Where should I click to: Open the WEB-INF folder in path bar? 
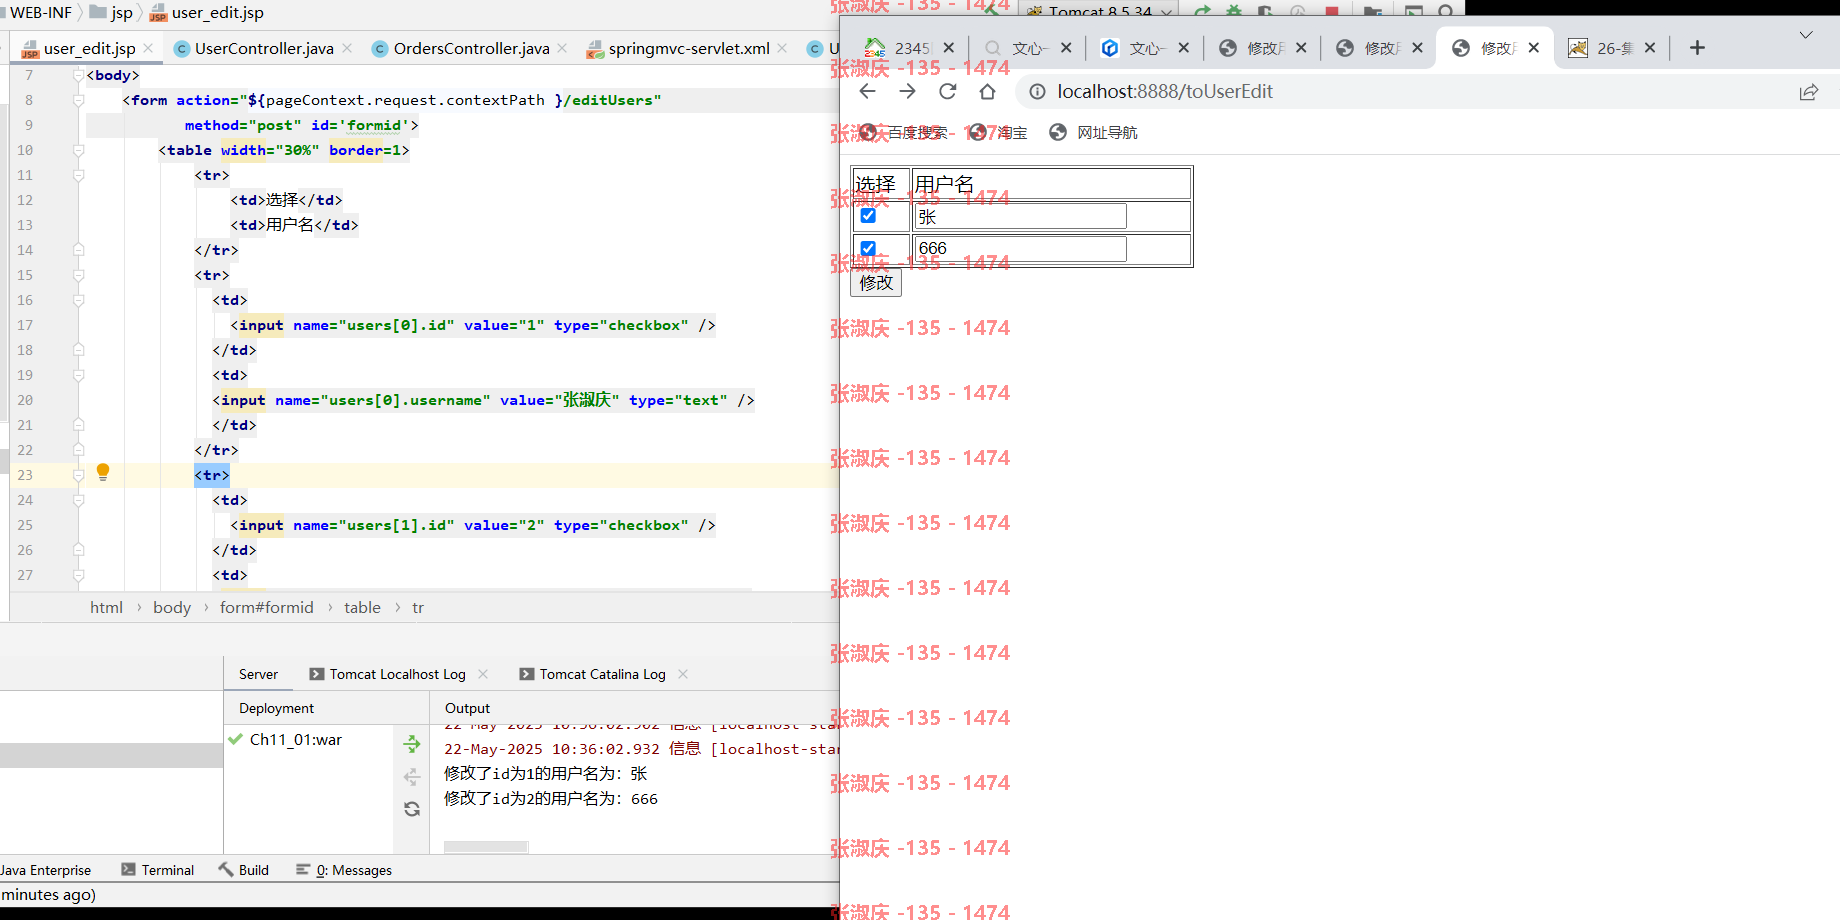(40, 13)
